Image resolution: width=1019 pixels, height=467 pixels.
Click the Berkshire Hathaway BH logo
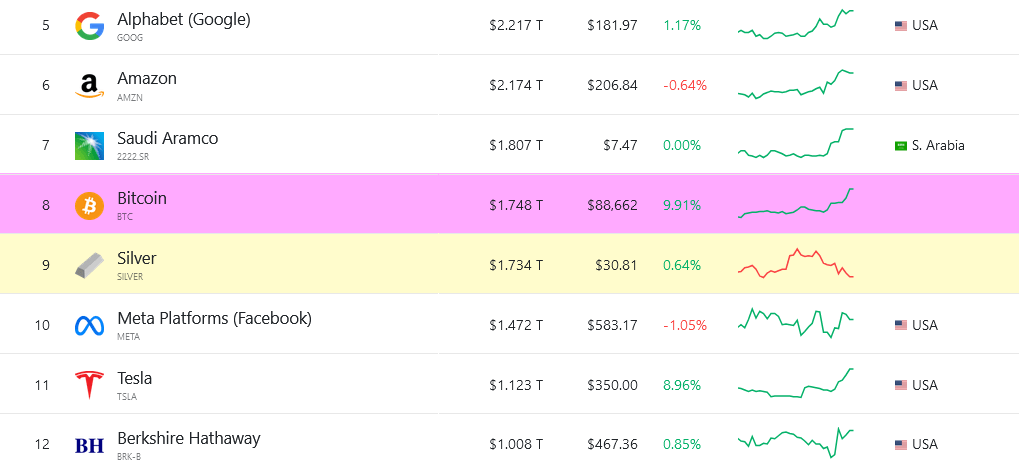90,445
